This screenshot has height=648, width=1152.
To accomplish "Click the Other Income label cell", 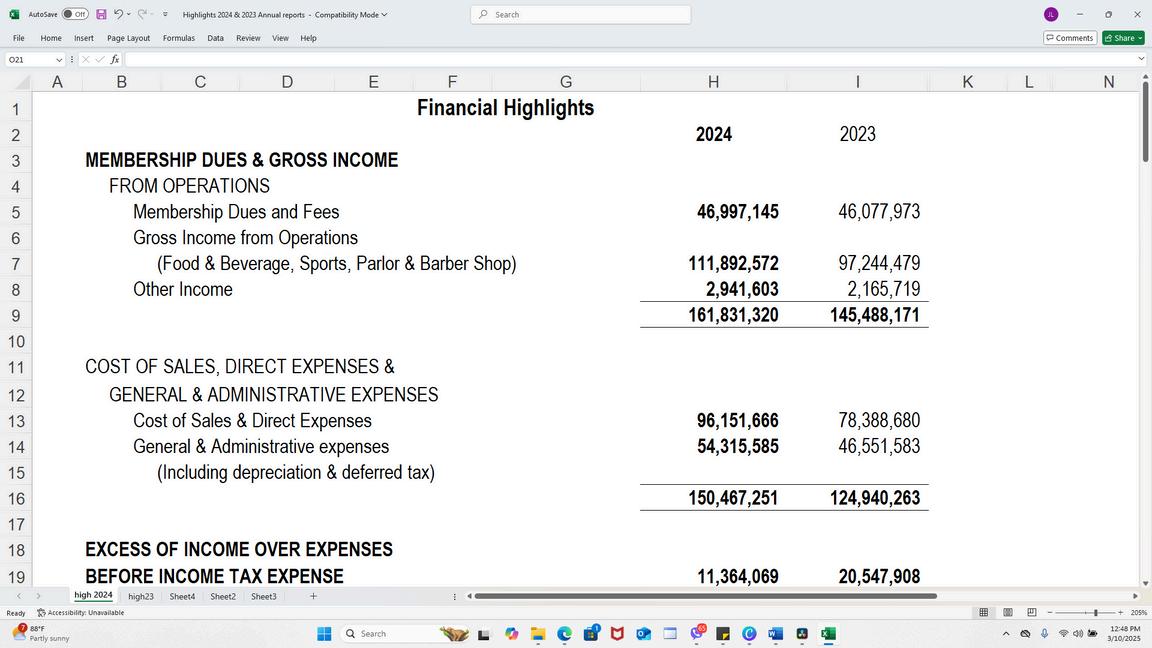I will click(x=183, y=289).
